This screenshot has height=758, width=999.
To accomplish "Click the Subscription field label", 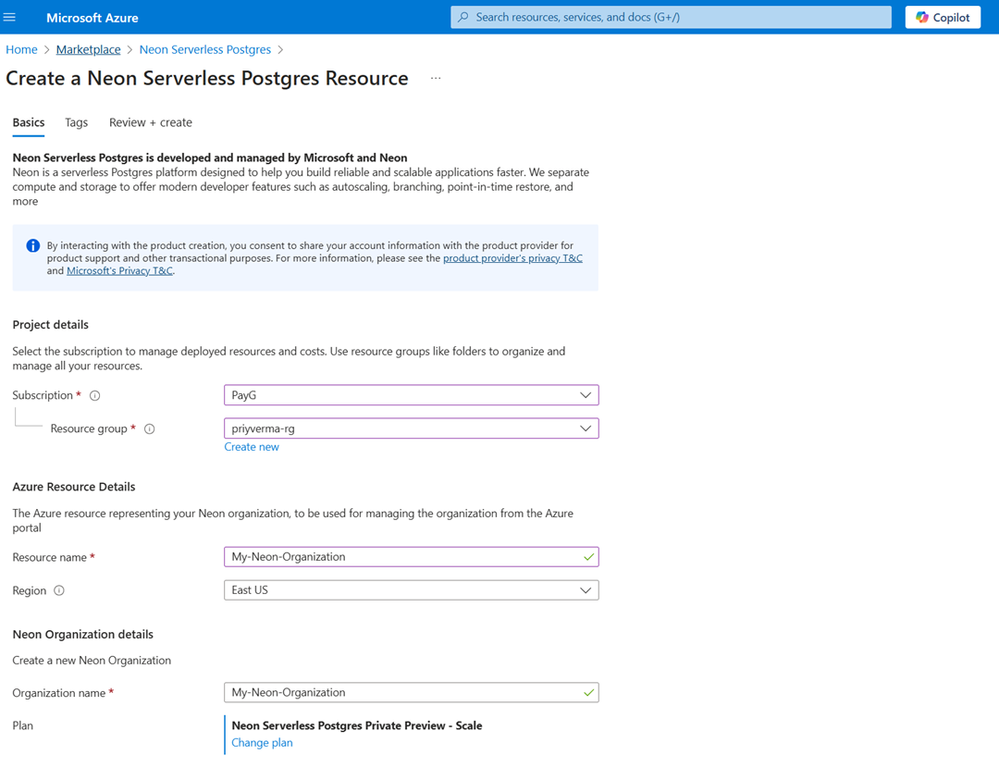I will pos(43,395).
